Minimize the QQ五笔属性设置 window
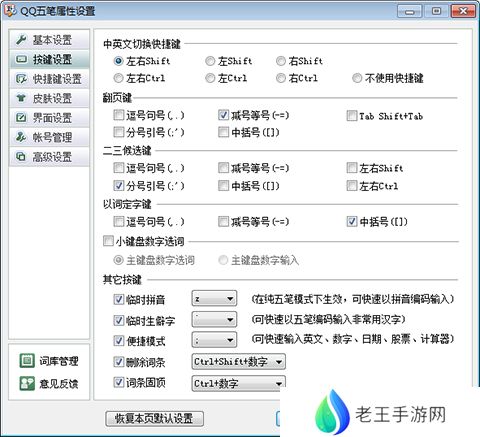The image size is (480, 437). coord(410,11)
